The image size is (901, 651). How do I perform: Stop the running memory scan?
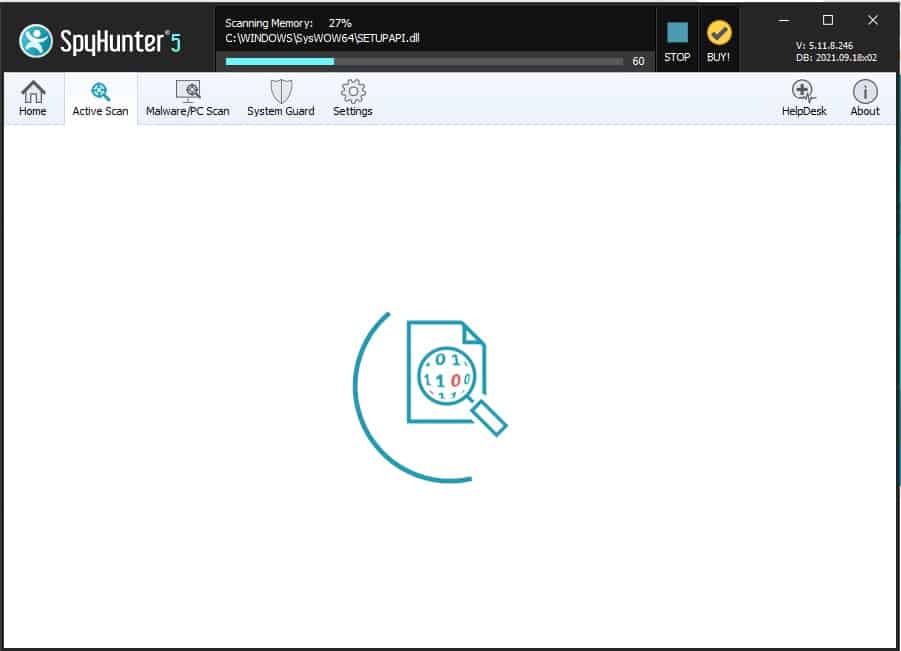(677, 41)
